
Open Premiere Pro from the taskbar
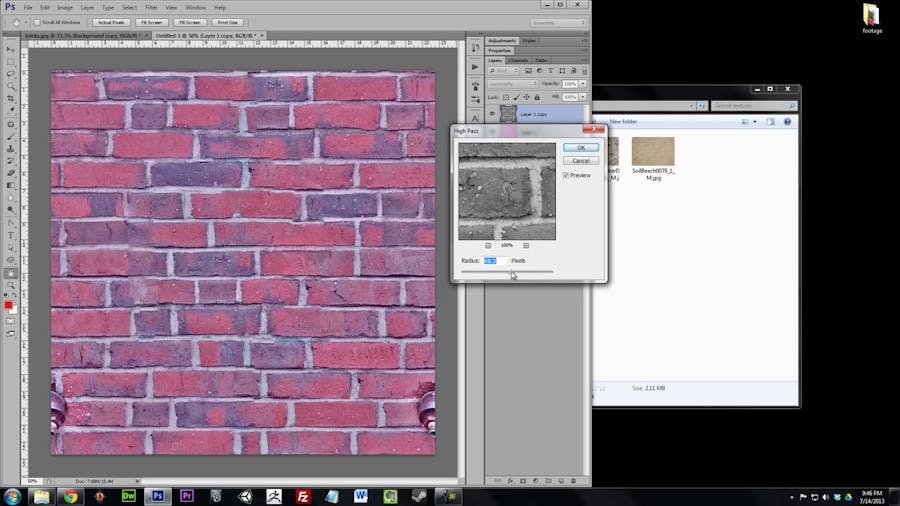[187, 495]
